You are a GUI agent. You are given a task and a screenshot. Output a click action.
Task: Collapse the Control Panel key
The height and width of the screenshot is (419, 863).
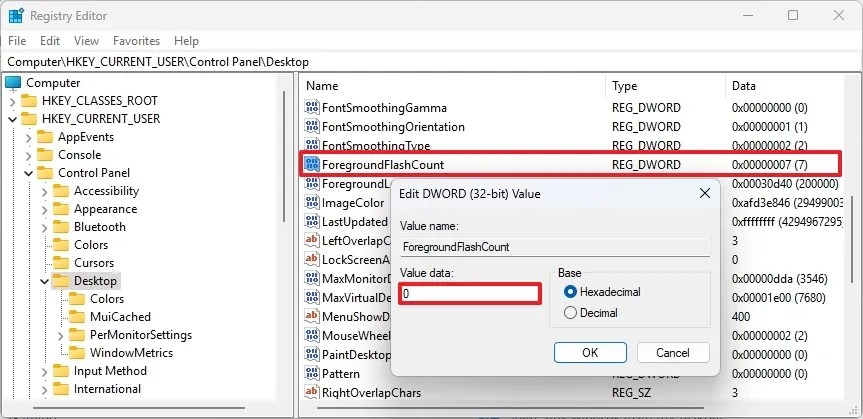coord(29,173)
